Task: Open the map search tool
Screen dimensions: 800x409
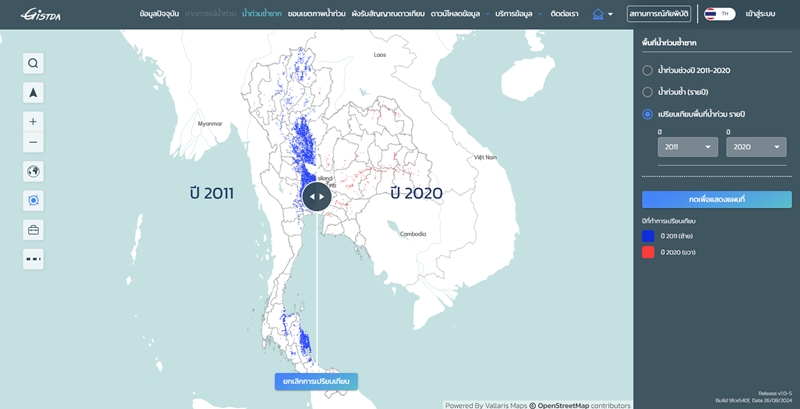Action: tap(33, 63)
